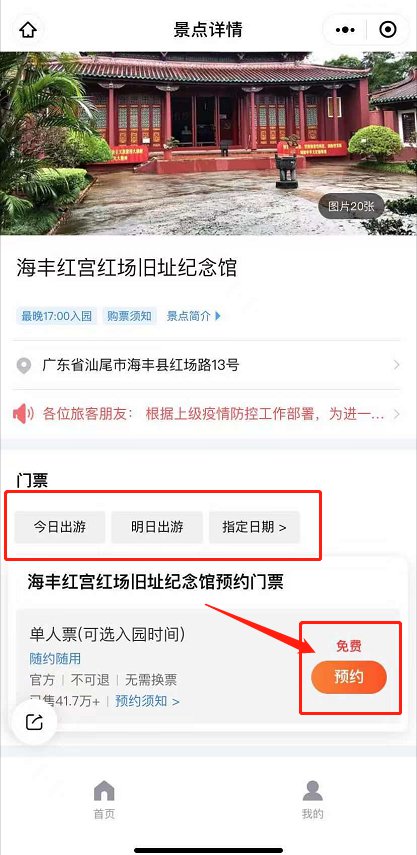
Task: Tap the orange 预约 button
Action: point(349,677)
